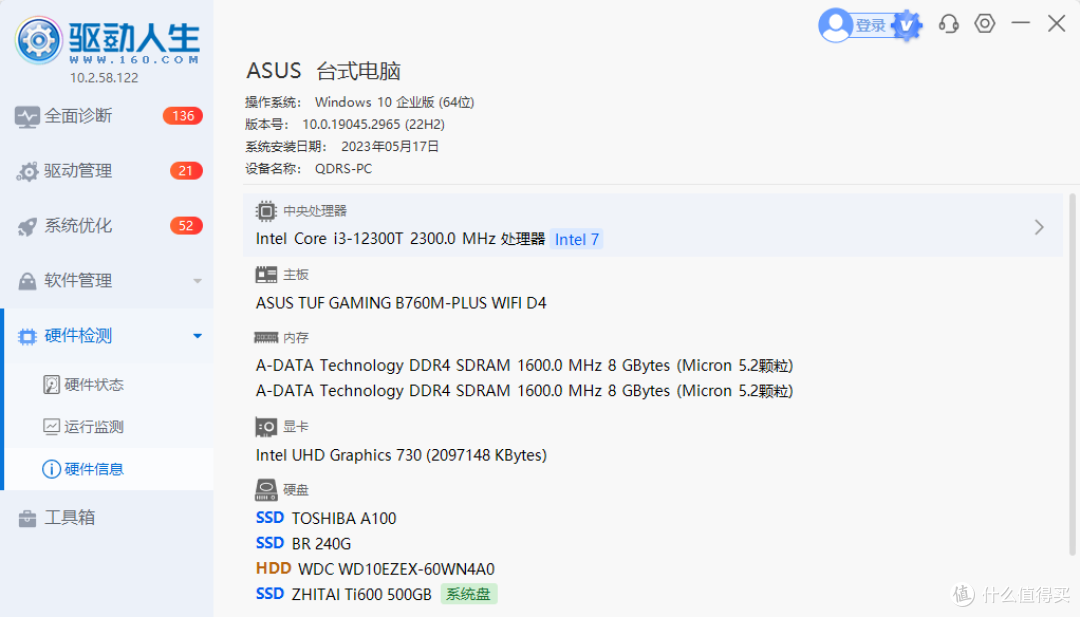
Task: Click the 工具箱 briefcase icon
Action: pos(27,518)
